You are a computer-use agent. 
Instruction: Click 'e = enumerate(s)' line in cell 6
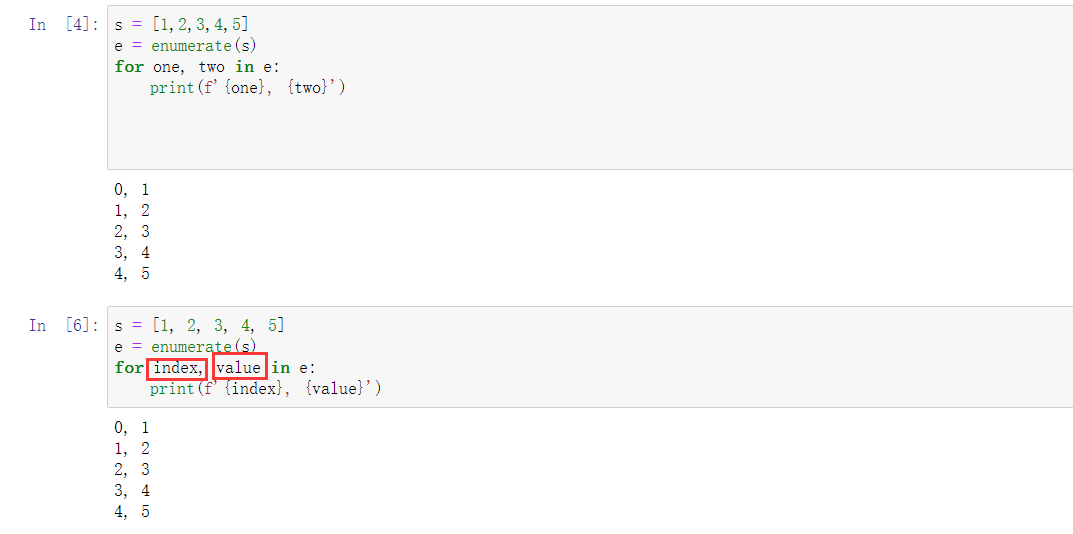coord(186,347)
